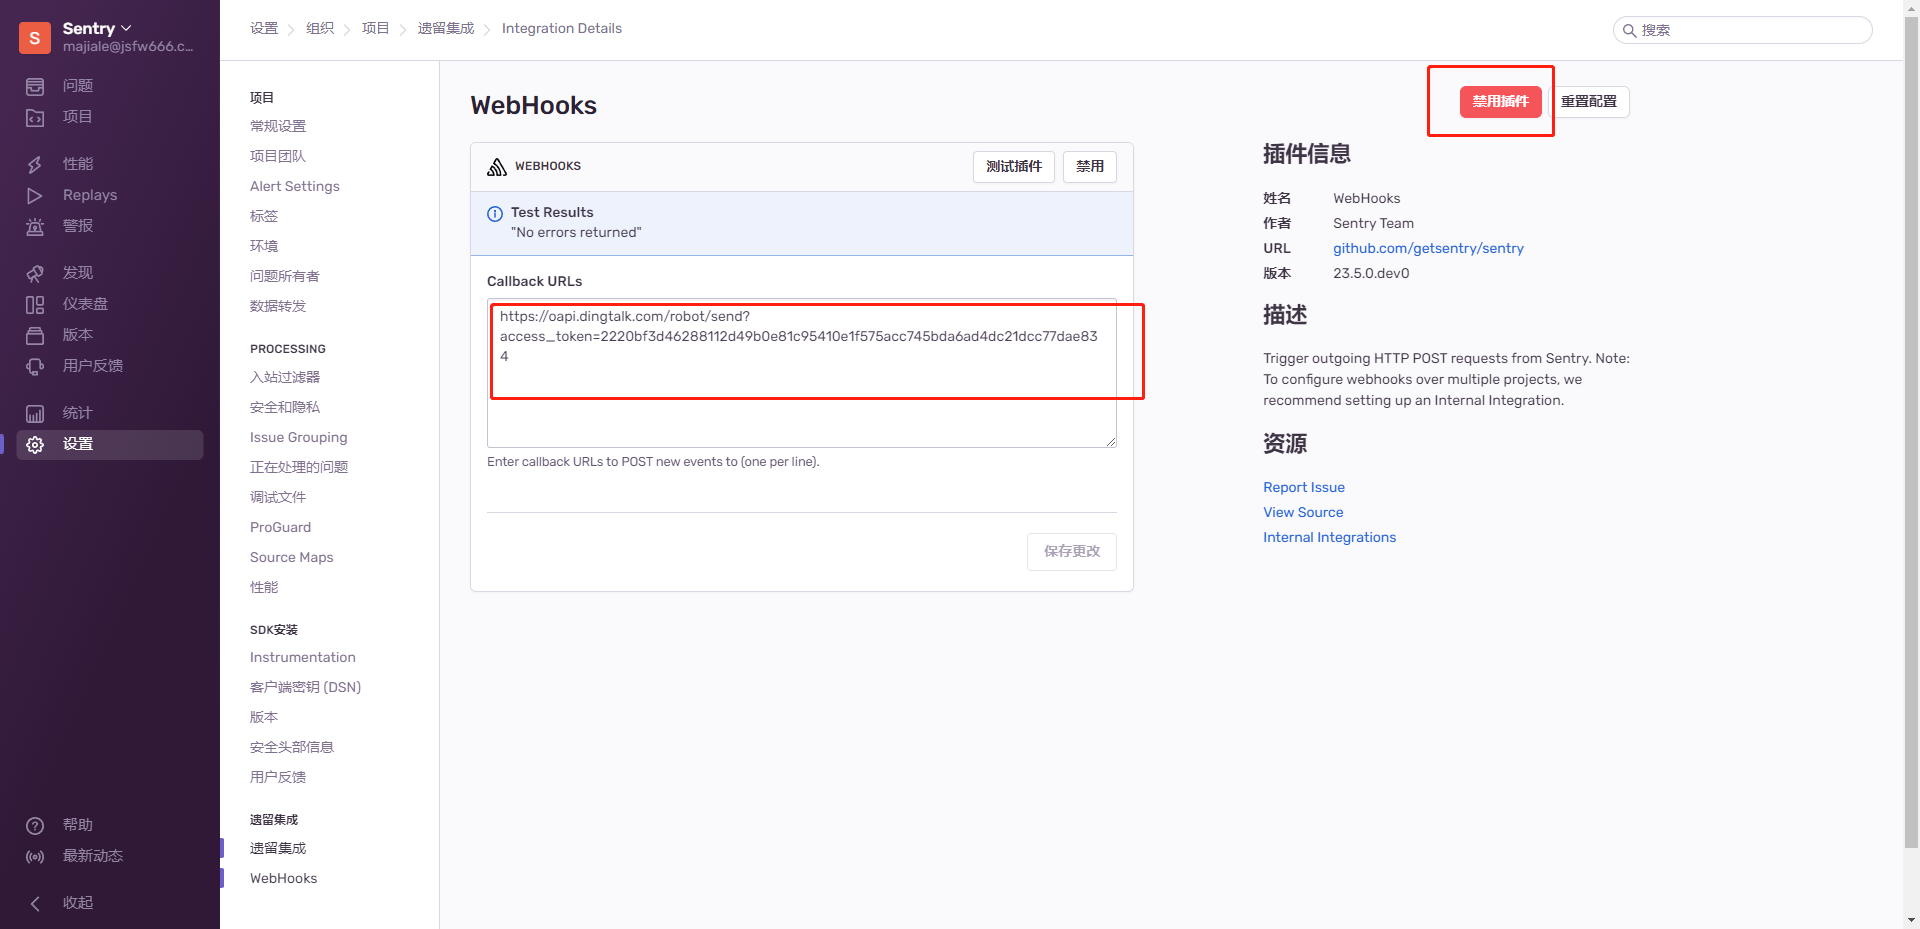Click the 测试插件 button
The image size is (1920, 929).
point(1014,167)
